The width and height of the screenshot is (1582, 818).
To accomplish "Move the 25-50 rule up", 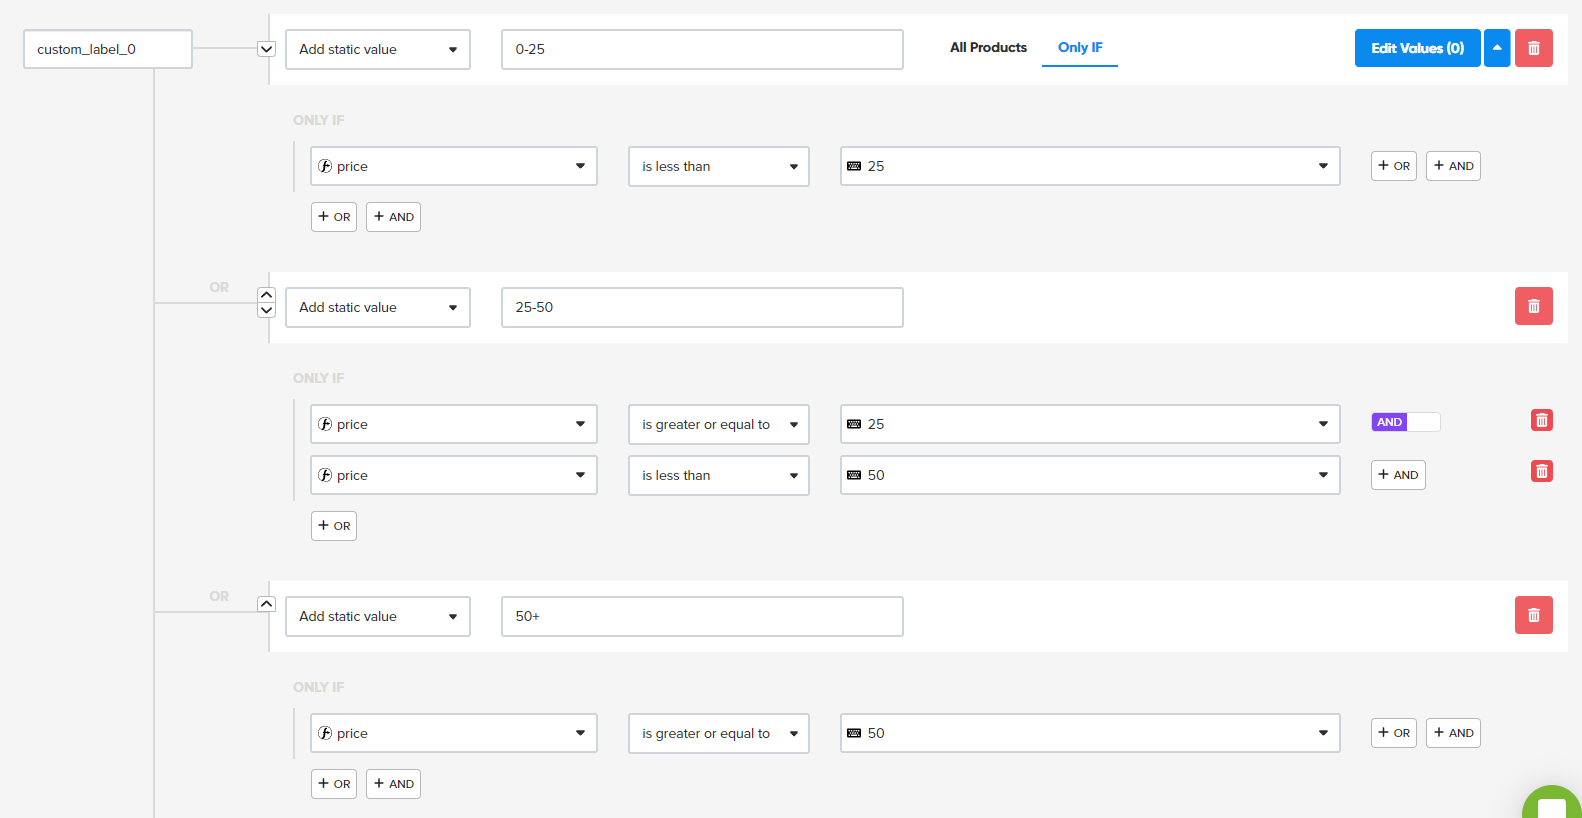I will [266, 295].
